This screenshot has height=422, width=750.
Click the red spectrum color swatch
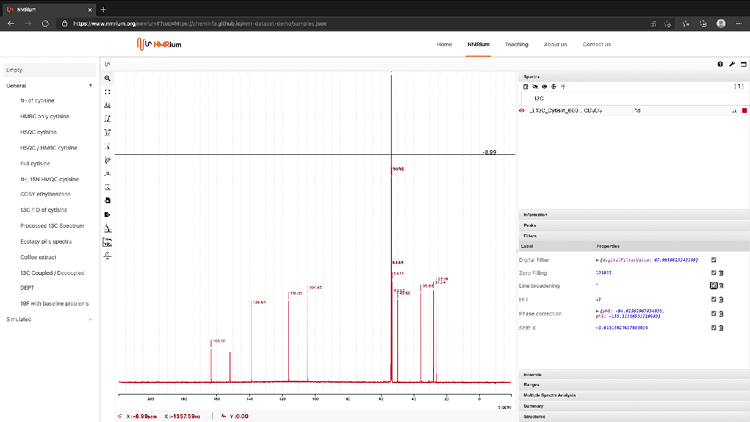[x=743, y=111]
